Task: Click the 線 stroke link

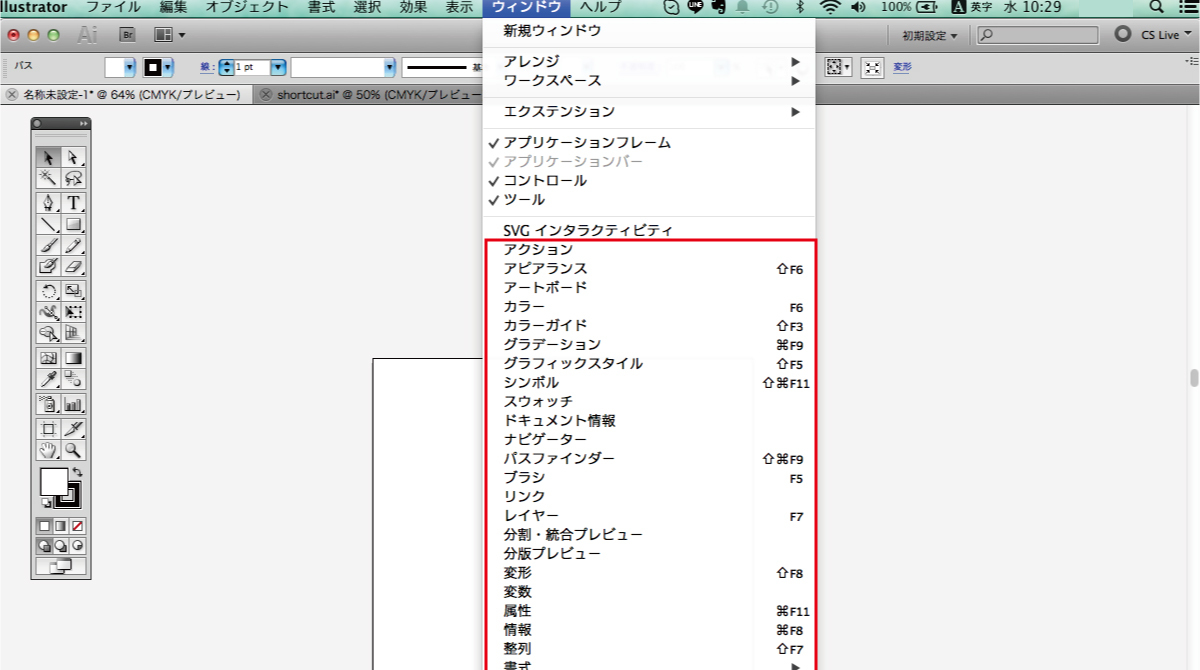Action: coord(206,68)
